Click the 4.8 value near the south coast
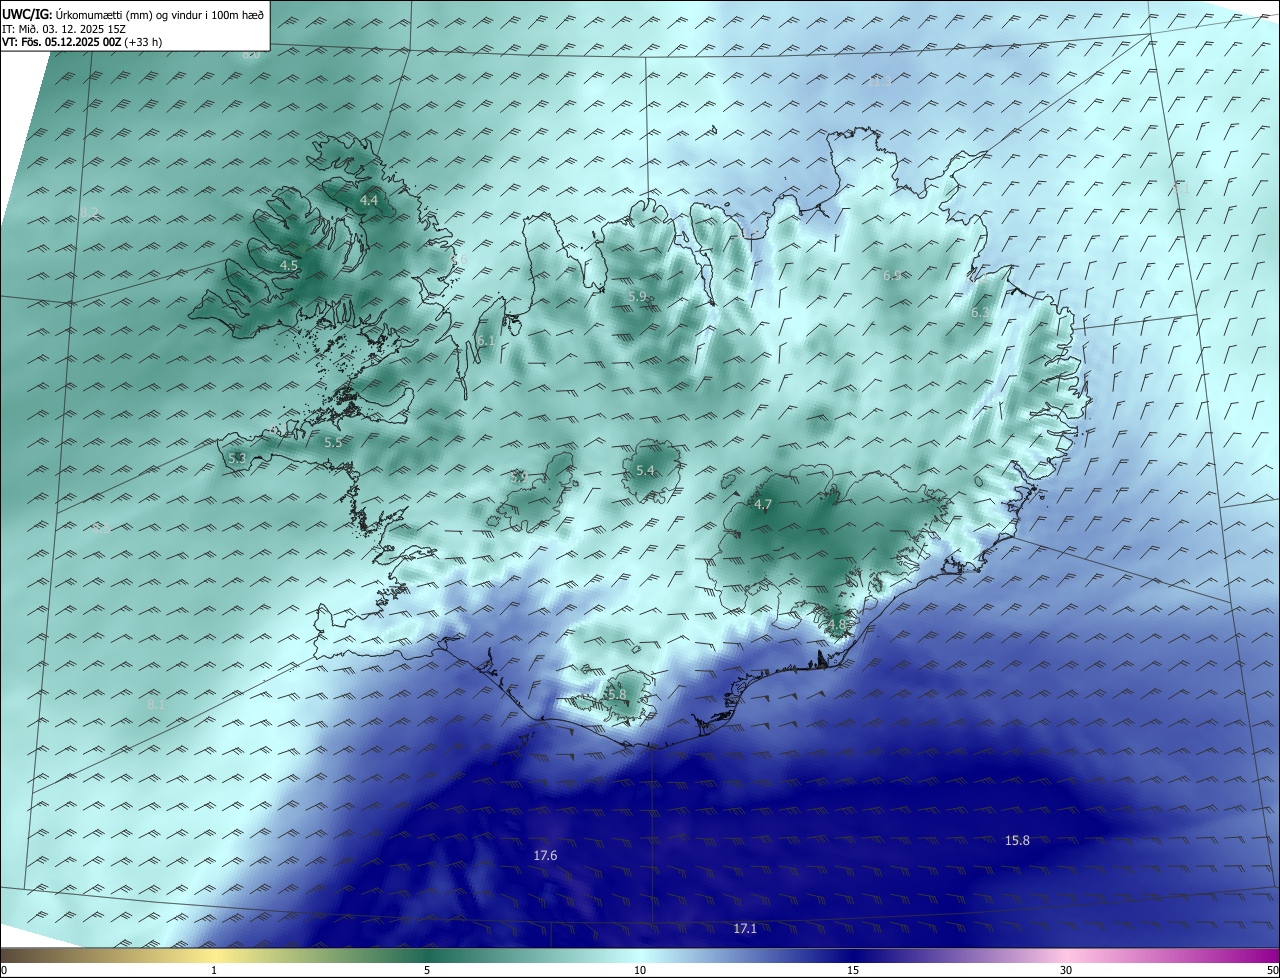The height and width of the screenshot is (978, 1280). coord(836,625)
